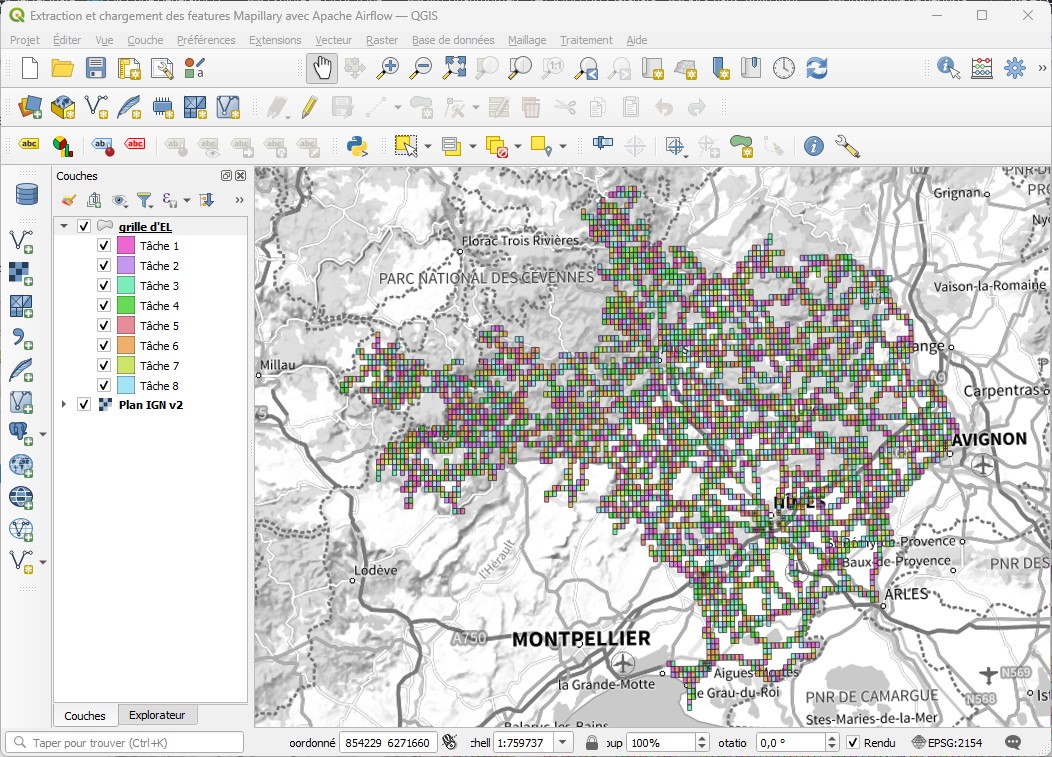1052x757 pixels.
Task: Focus the Taper pour trouver search box
Action: tap(124, 742)
